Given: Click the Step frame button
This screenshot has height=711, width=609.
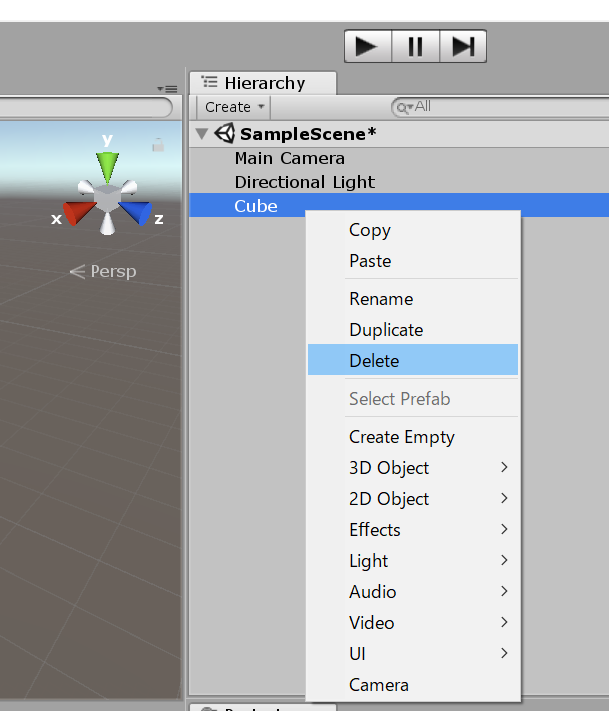Looking at the screenshot, I should point(462,46).
